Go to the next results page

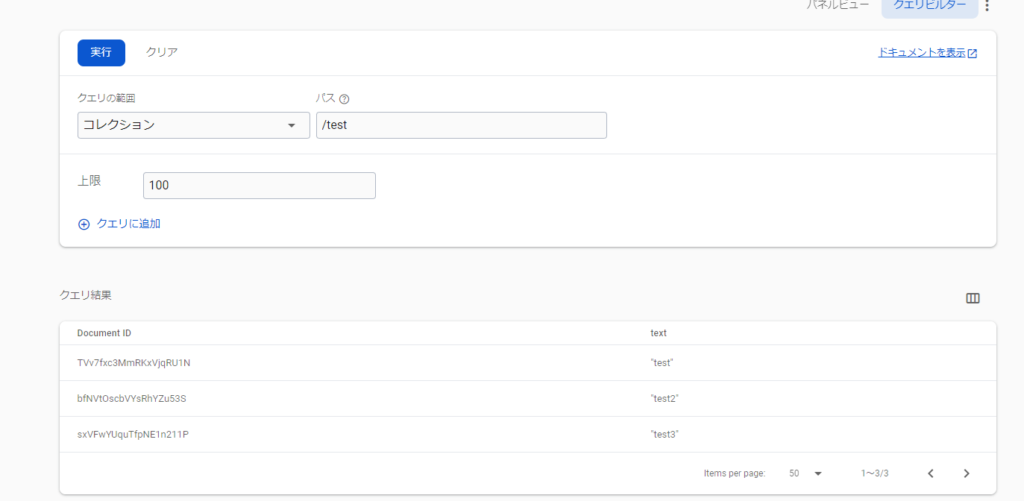click(x=966, y=473)
